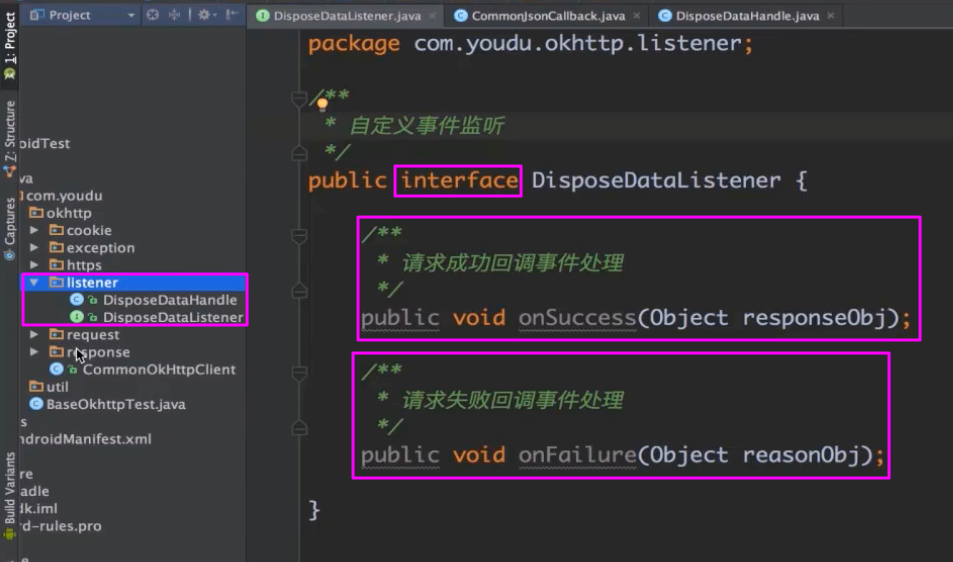The height and width of the screenshot is (562, 953).
Task: Close the DisposeDataListener.java tab
Action: (x=433, y=16)
